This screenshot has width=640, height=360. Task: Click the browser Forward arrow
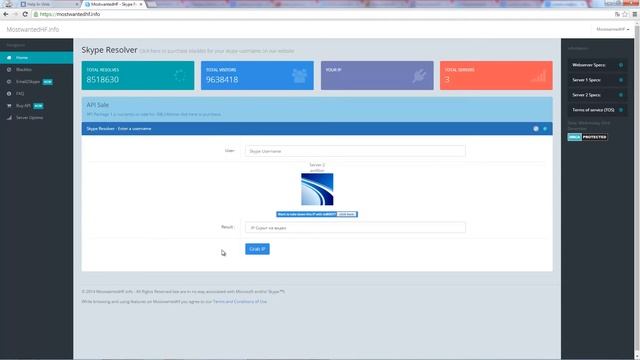[16, 14]
